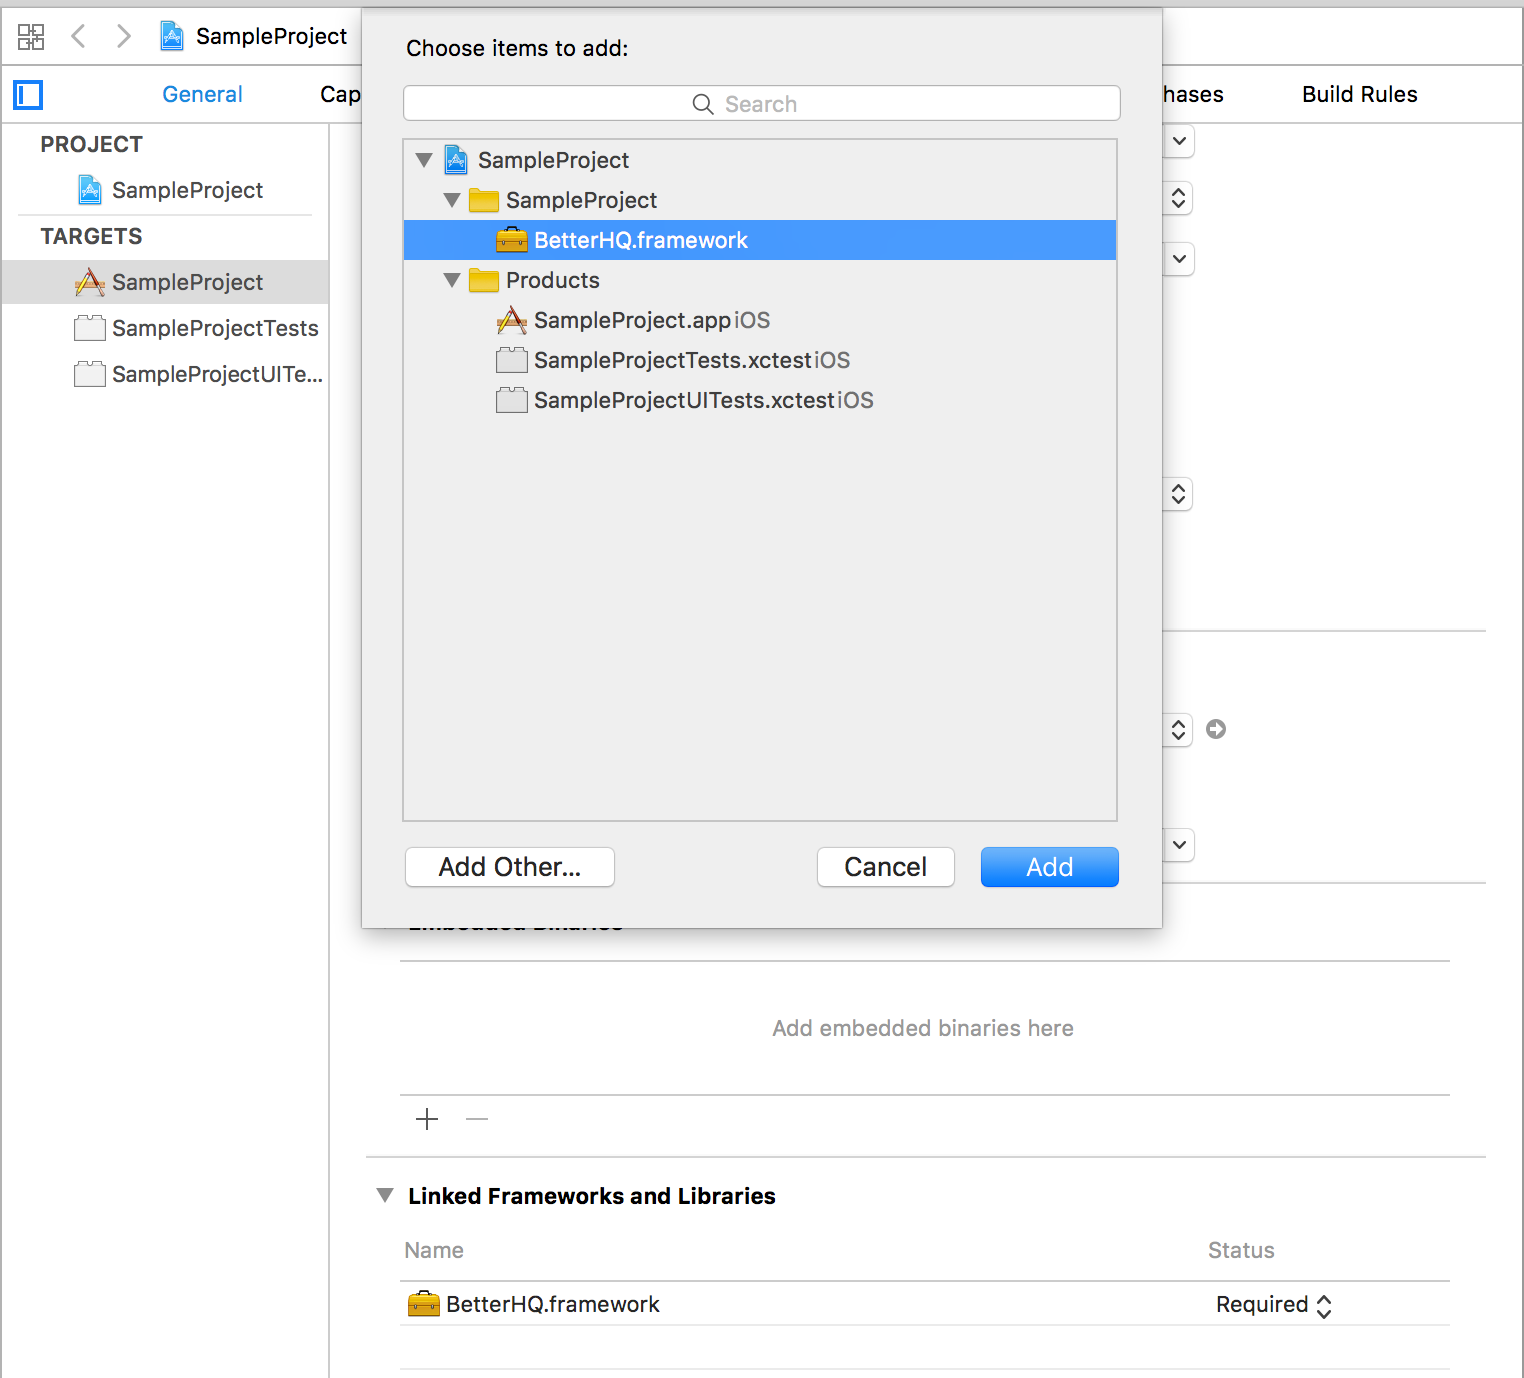
Task: Select the General tab
Action: (202, 94)
